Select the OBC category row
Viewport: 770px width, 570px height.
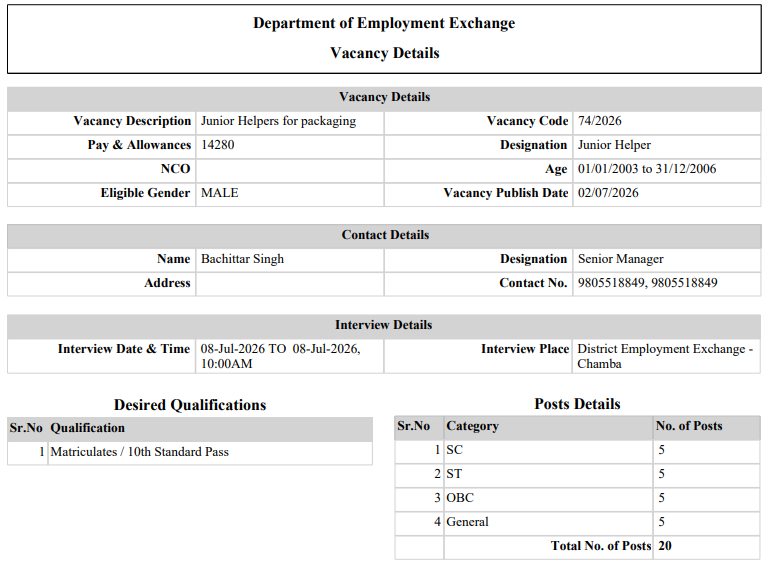578,498
